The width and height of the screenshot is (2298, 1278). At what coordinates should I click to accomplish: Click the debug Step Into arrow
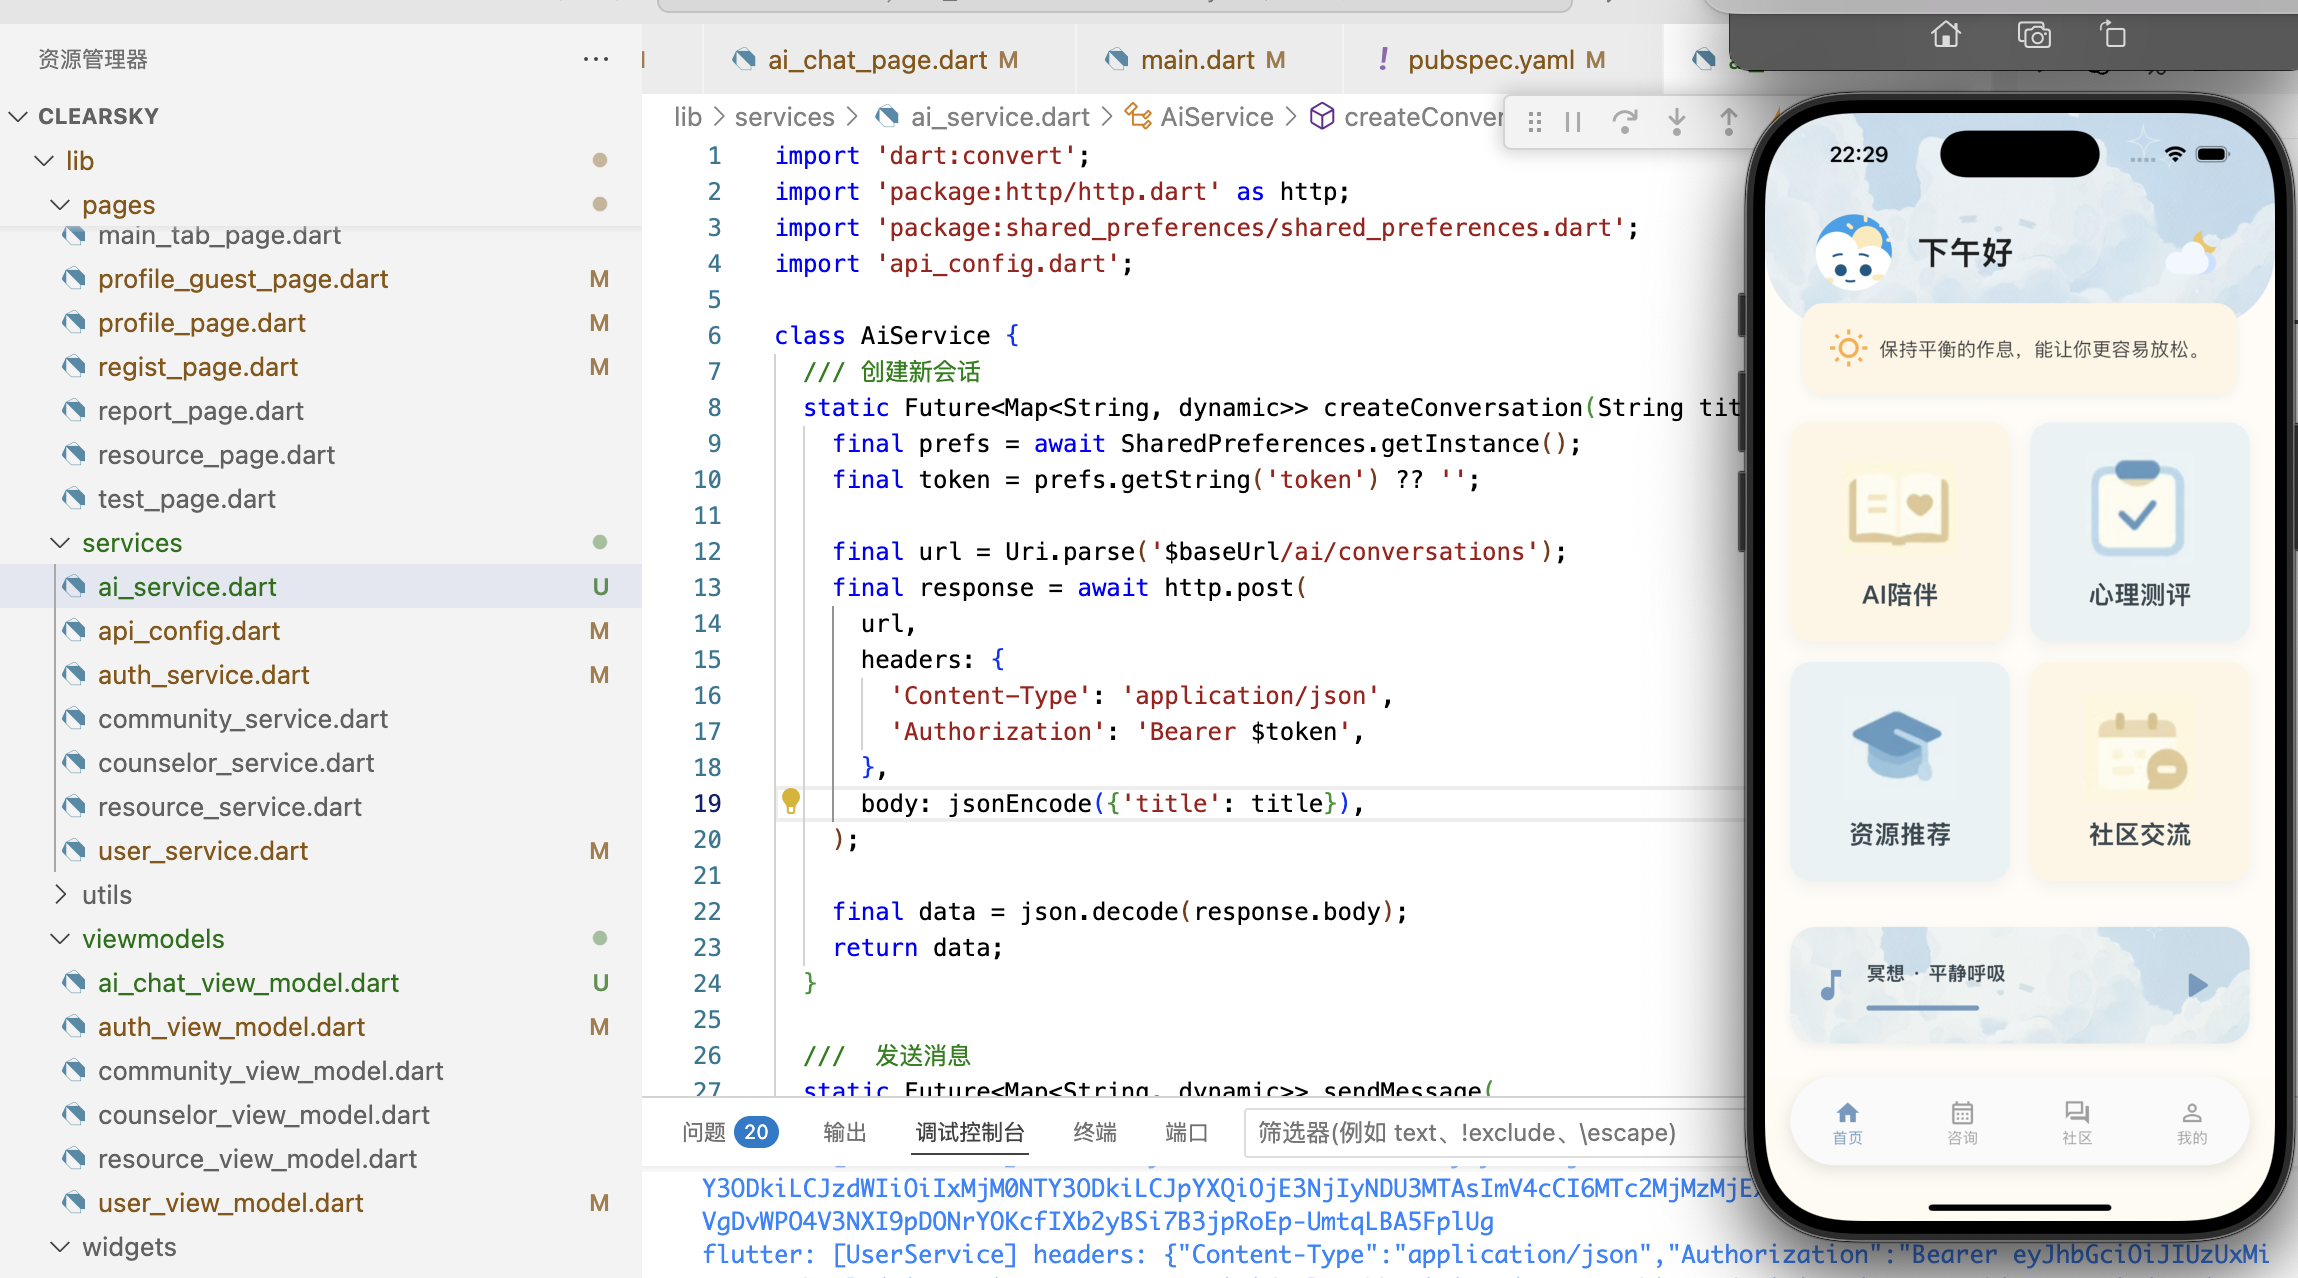pyautogui.click(x=1677, y=122)
